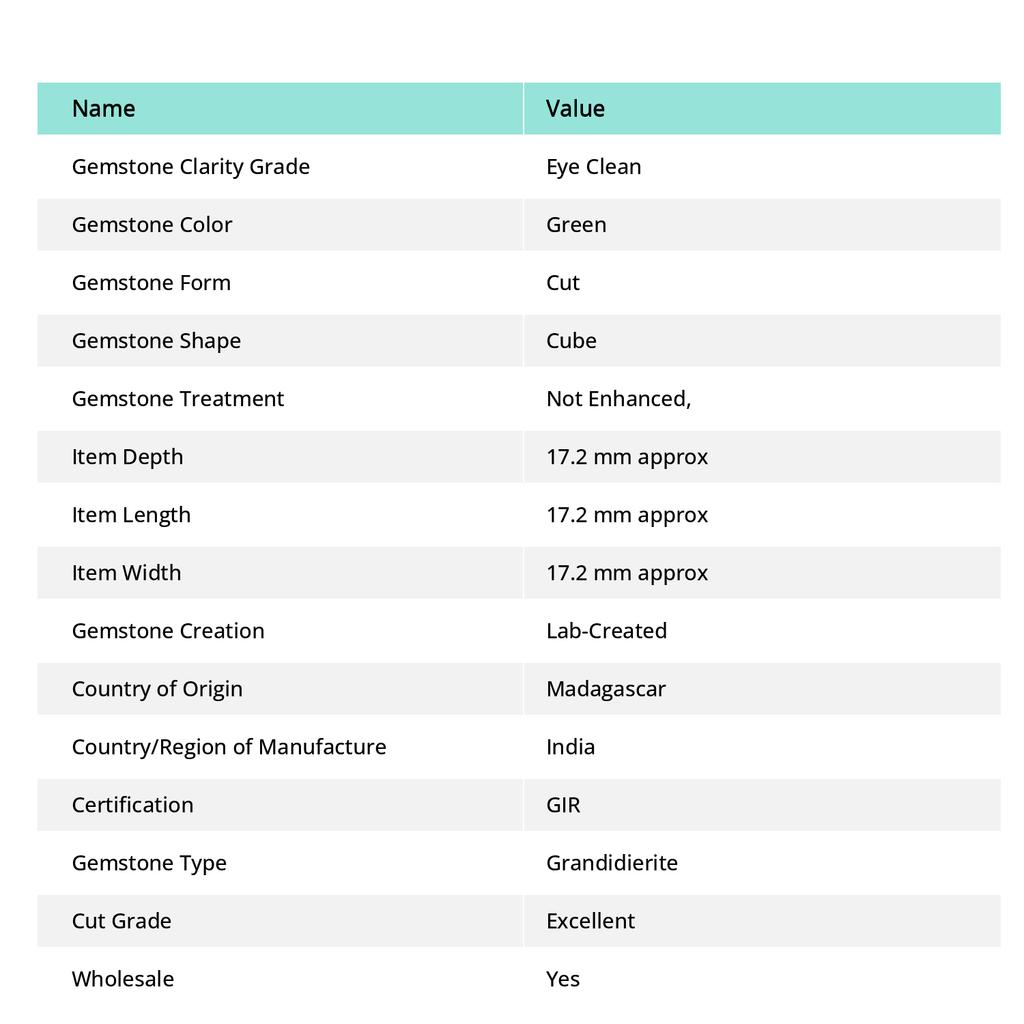
Task: Click the GIR certification value
Action: coord(563,805)
